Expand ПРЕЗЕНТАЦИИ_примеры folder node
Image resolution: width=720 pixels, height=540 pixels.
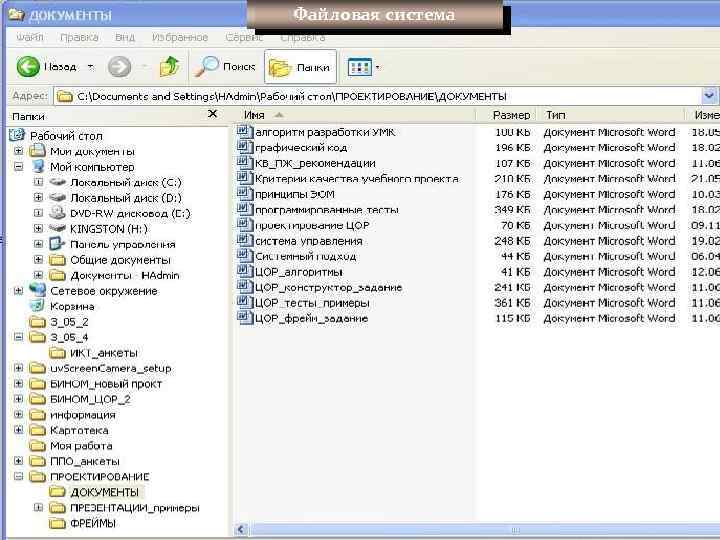39,508
